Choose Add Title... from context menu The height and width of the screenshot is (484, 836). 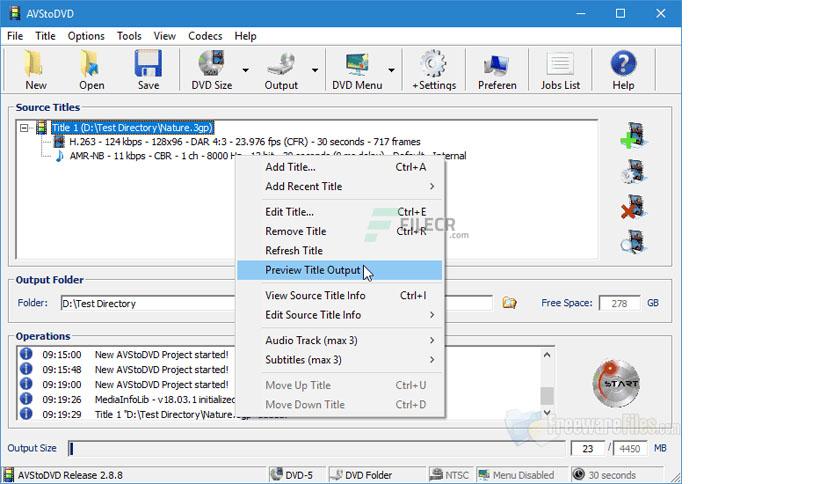coord(340,167)
